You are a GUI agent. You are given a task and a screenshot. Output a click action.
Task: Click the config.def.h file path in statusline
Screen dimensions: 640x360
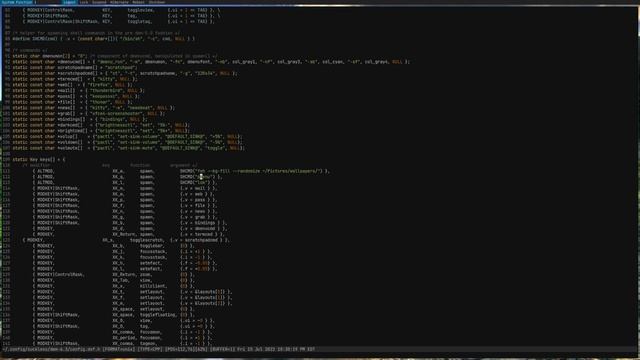(51, 349)
